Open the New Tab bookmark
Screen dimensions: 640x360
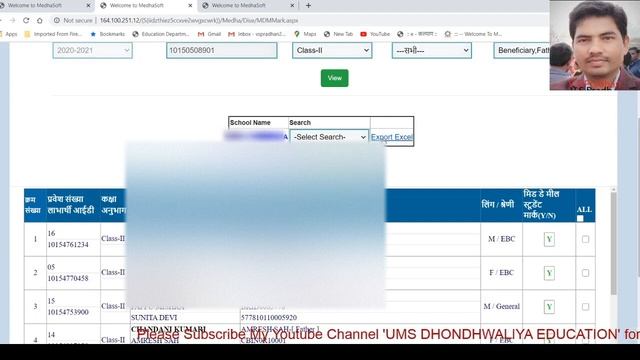(x=338, y=34)
